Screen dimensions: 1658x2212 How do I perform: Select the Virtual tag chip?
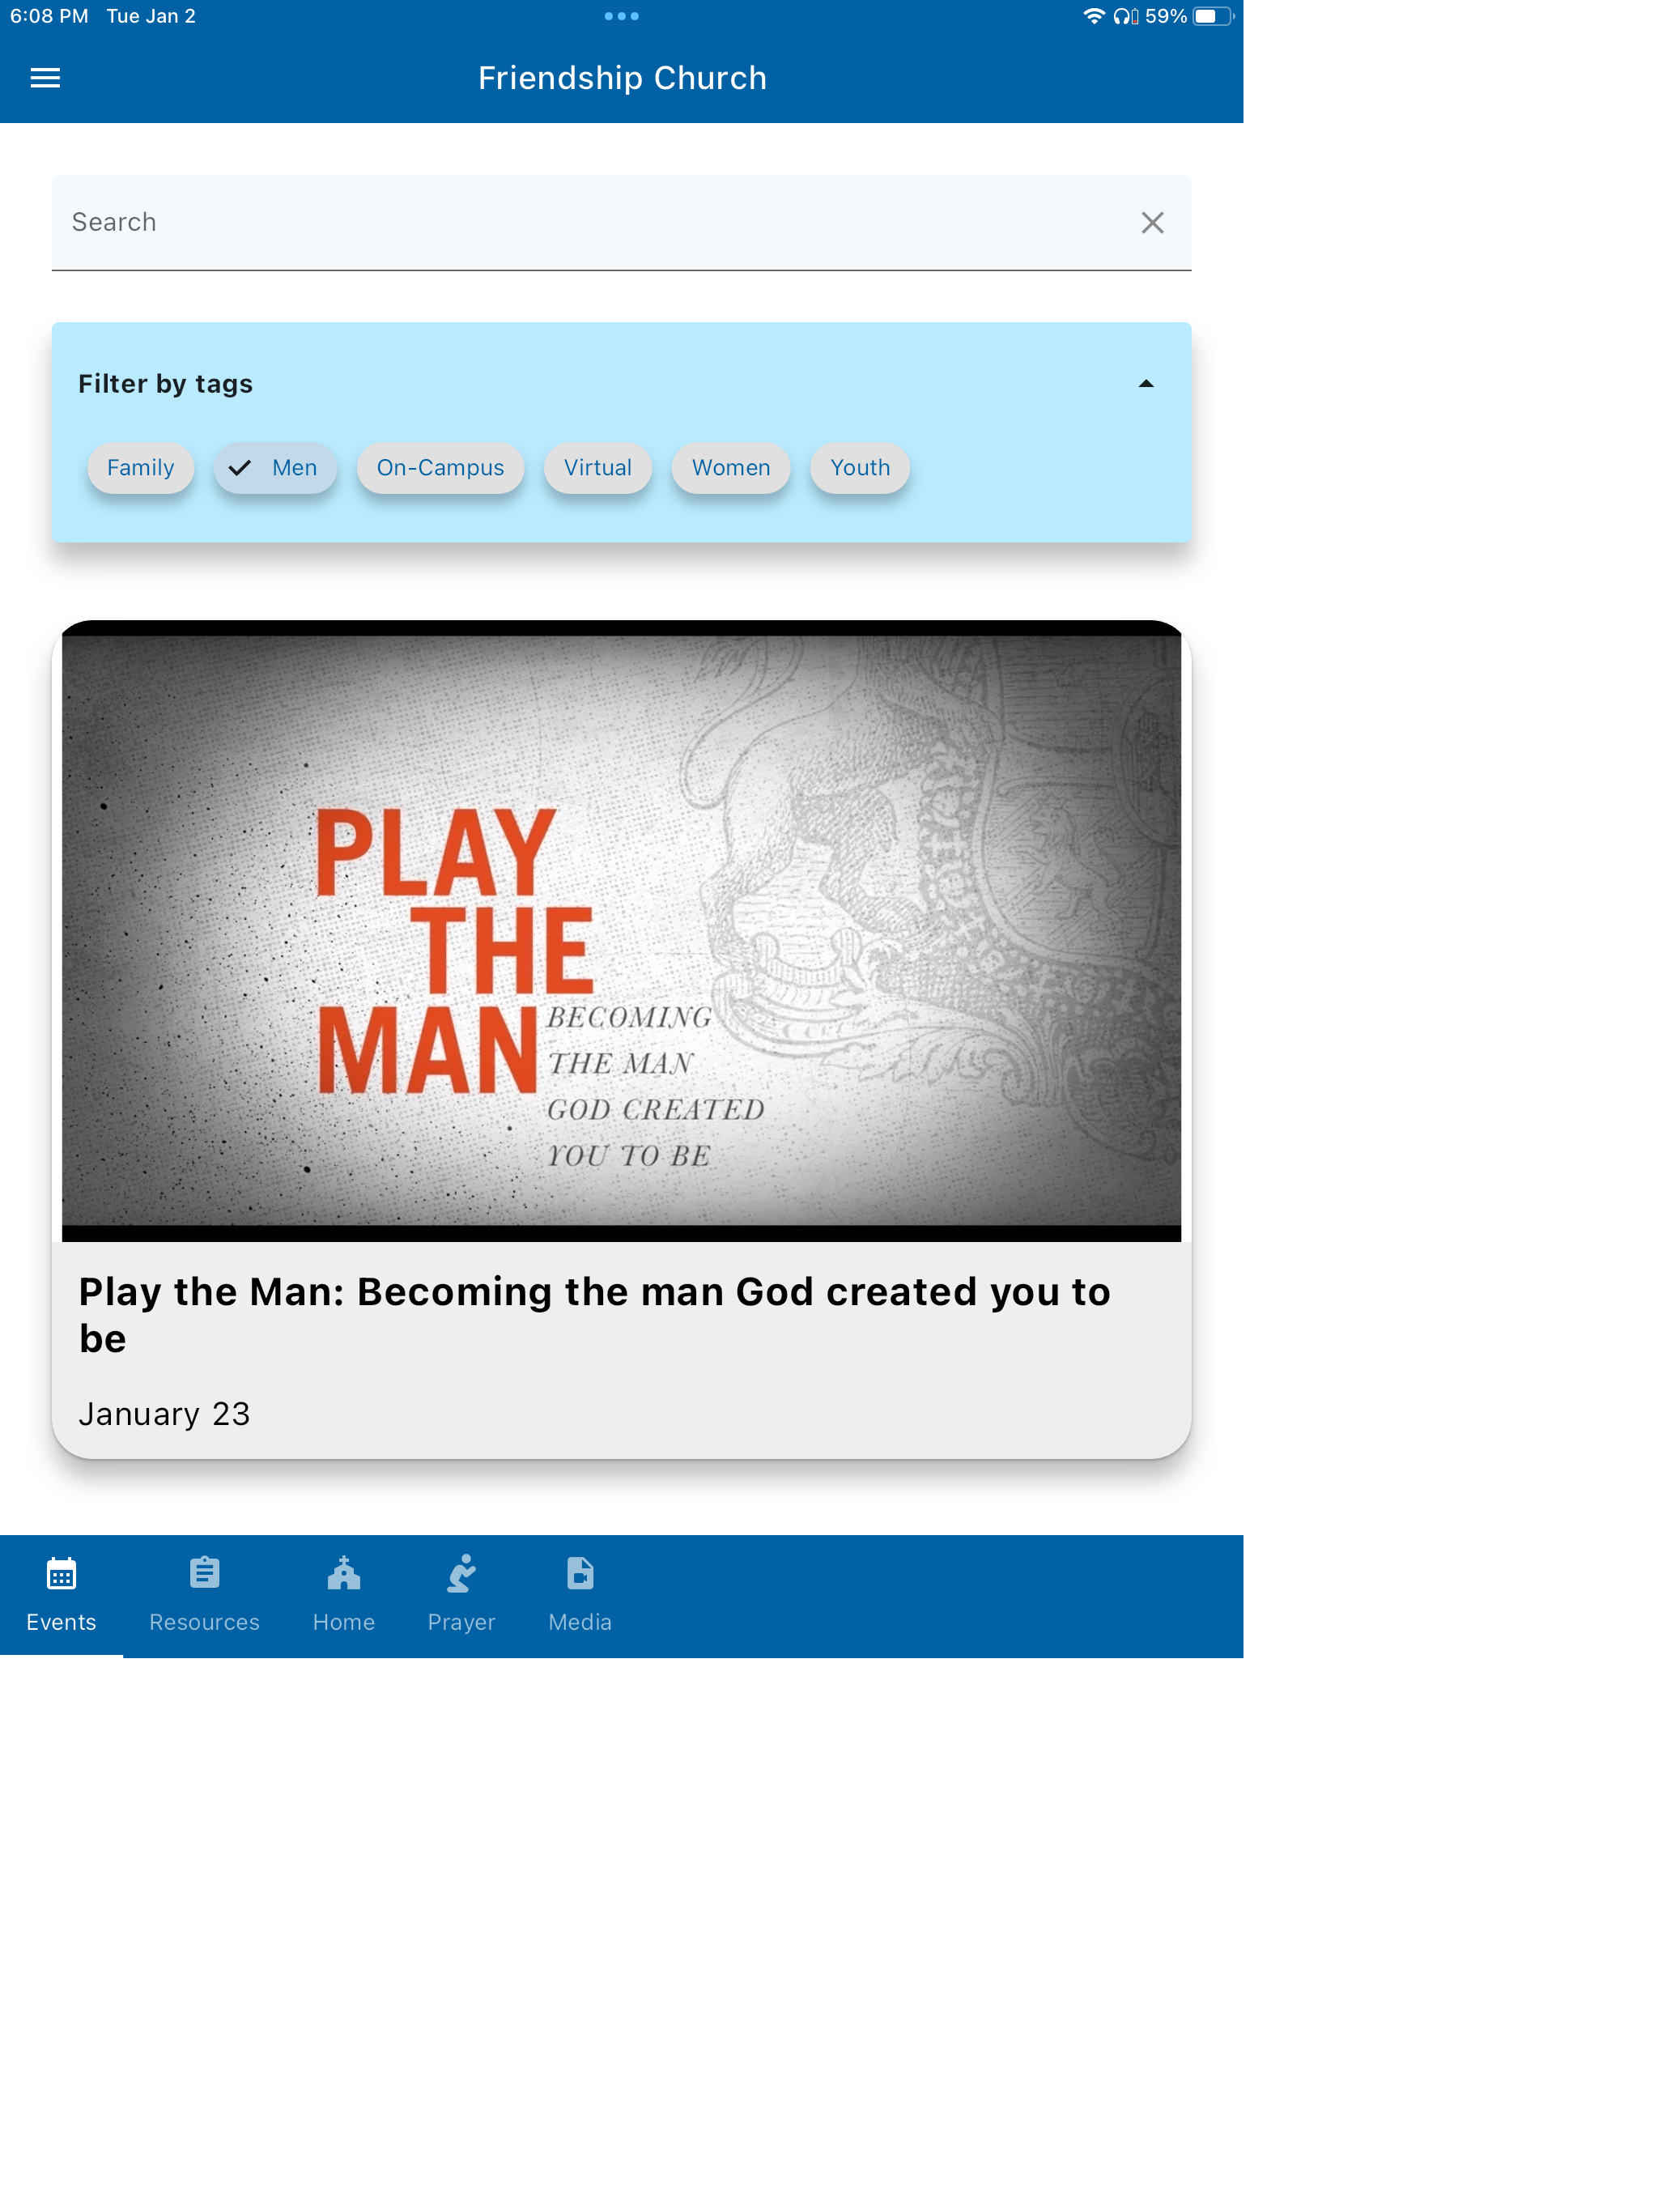pos(597,468)
